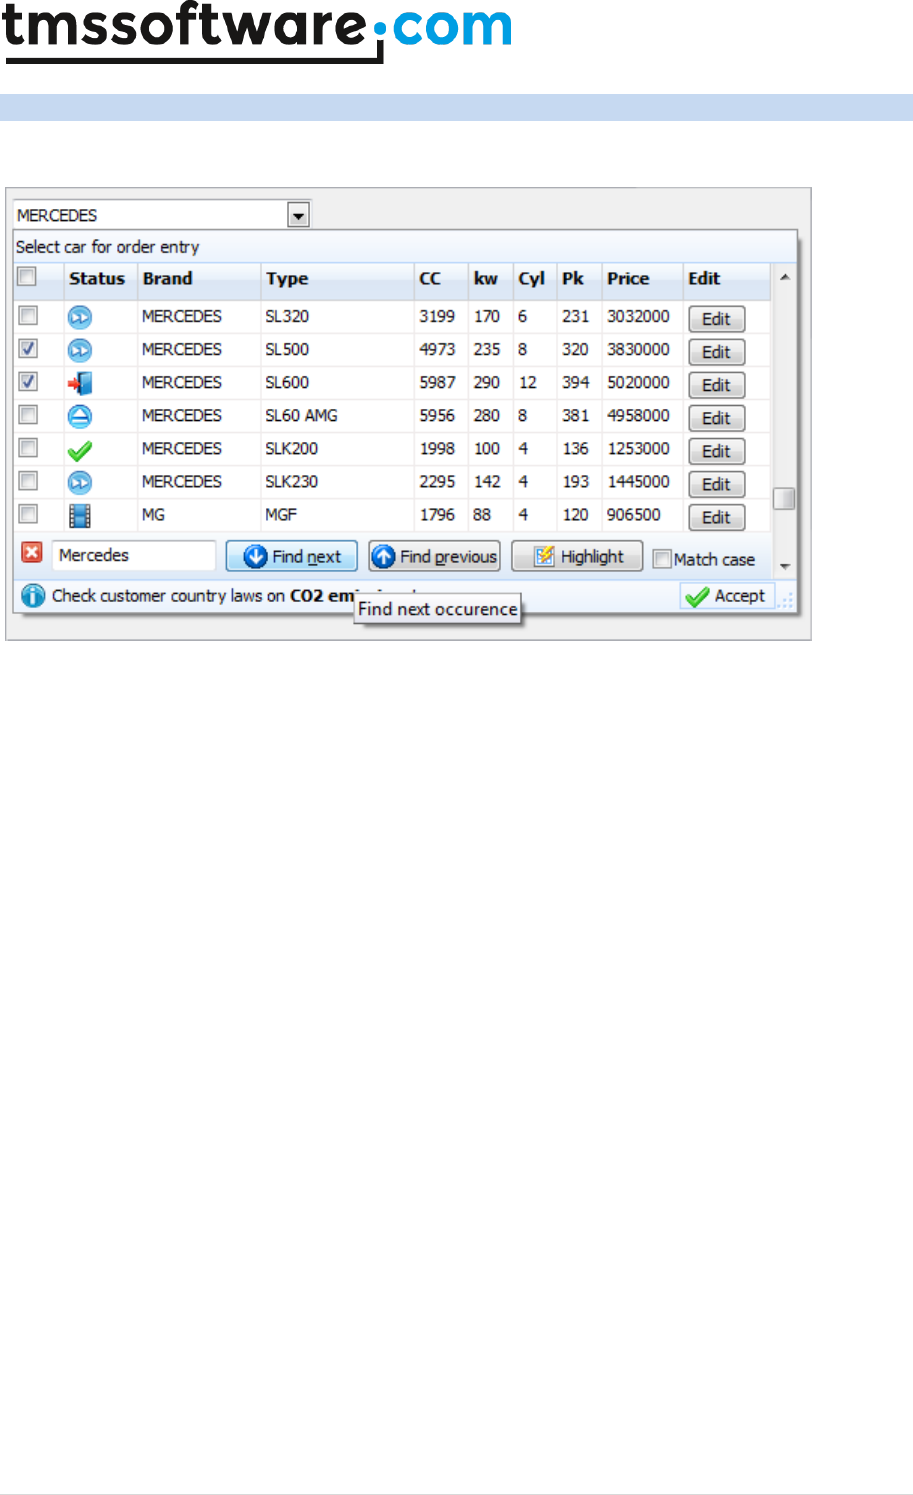Image resolution: width=913 pixels, height=1495 pixels.
Task: Sort by the kw column header
Action: coord(491,279)
